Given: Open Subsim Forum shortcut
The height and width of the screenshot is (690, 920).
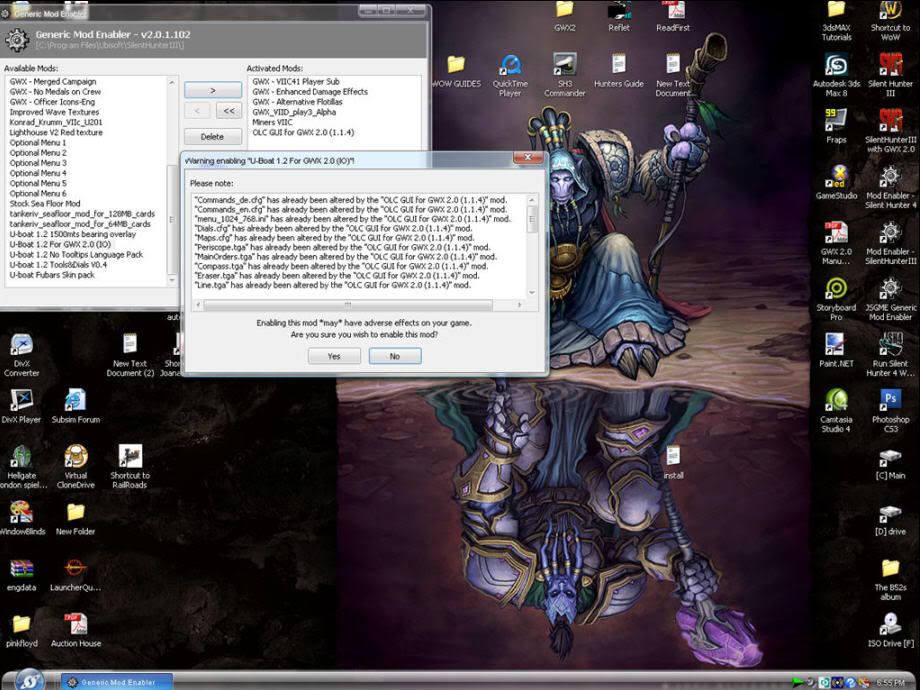Looking at the screenshot, I should 76,406.
